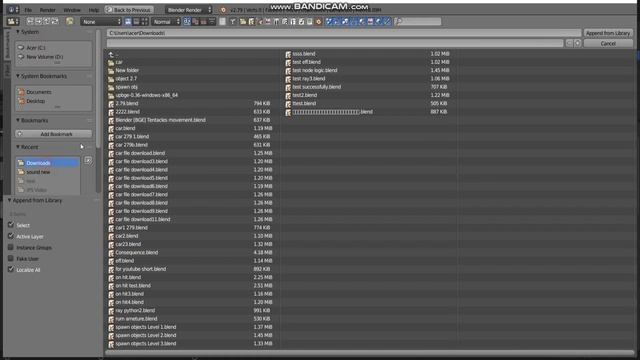Open the Render menu

[x=47, y=10]
